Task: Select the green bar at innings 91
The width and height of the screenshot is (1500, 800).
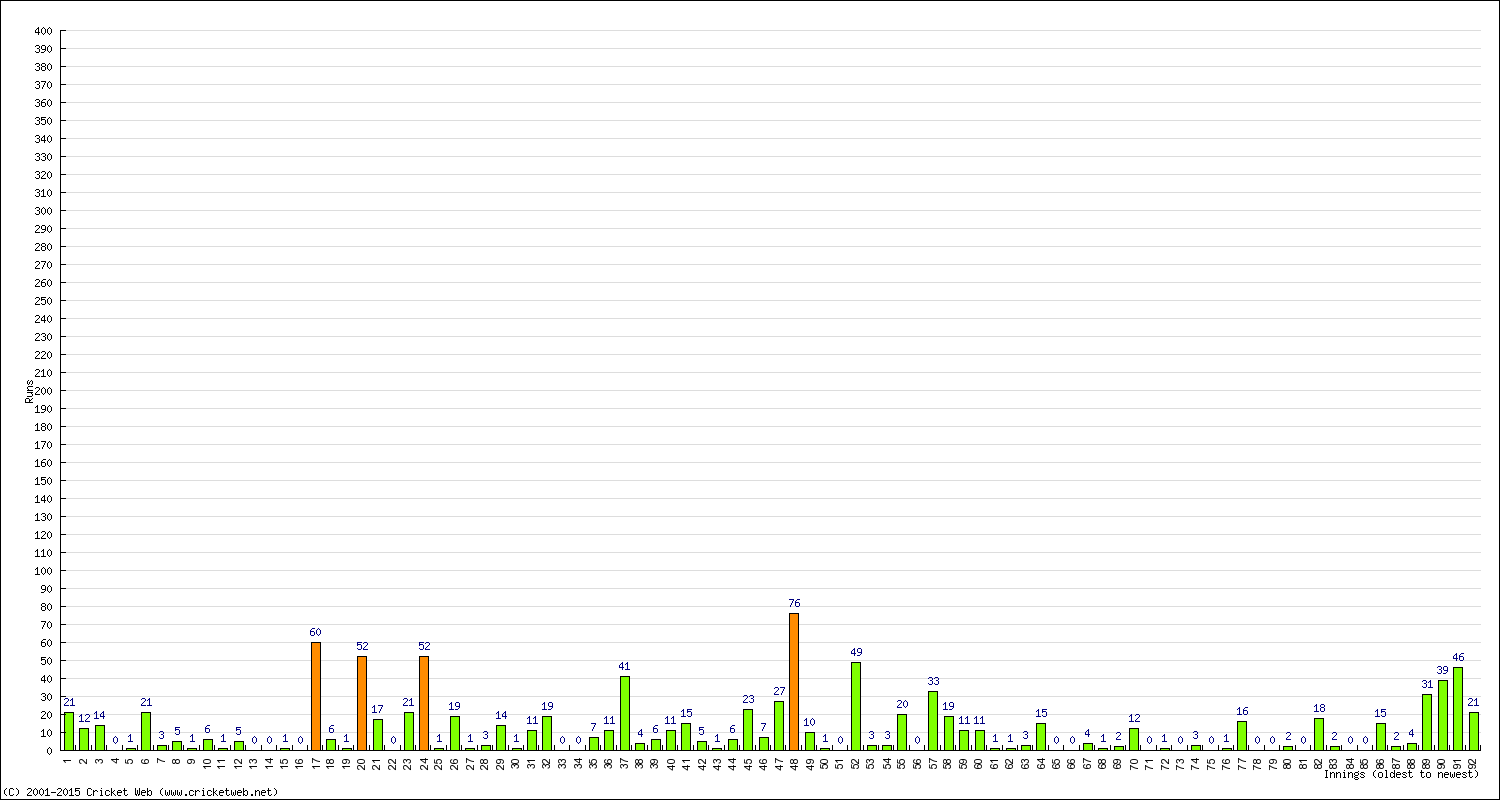Action: pyautogui.click(x=1458, y=709)
